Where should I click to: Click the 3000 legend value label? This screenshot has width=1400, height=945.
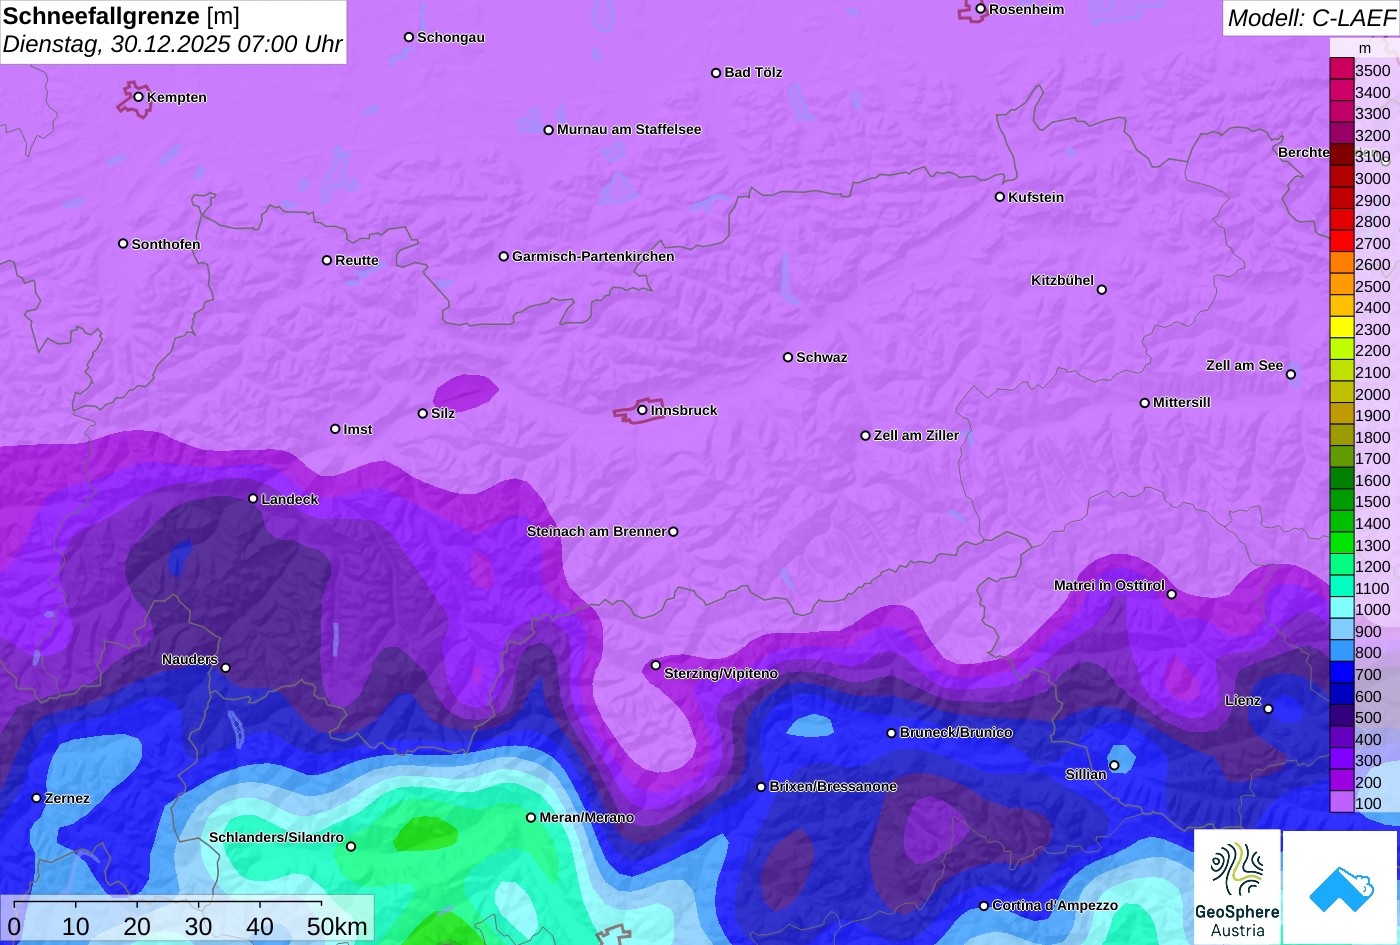coord(1372,178)
